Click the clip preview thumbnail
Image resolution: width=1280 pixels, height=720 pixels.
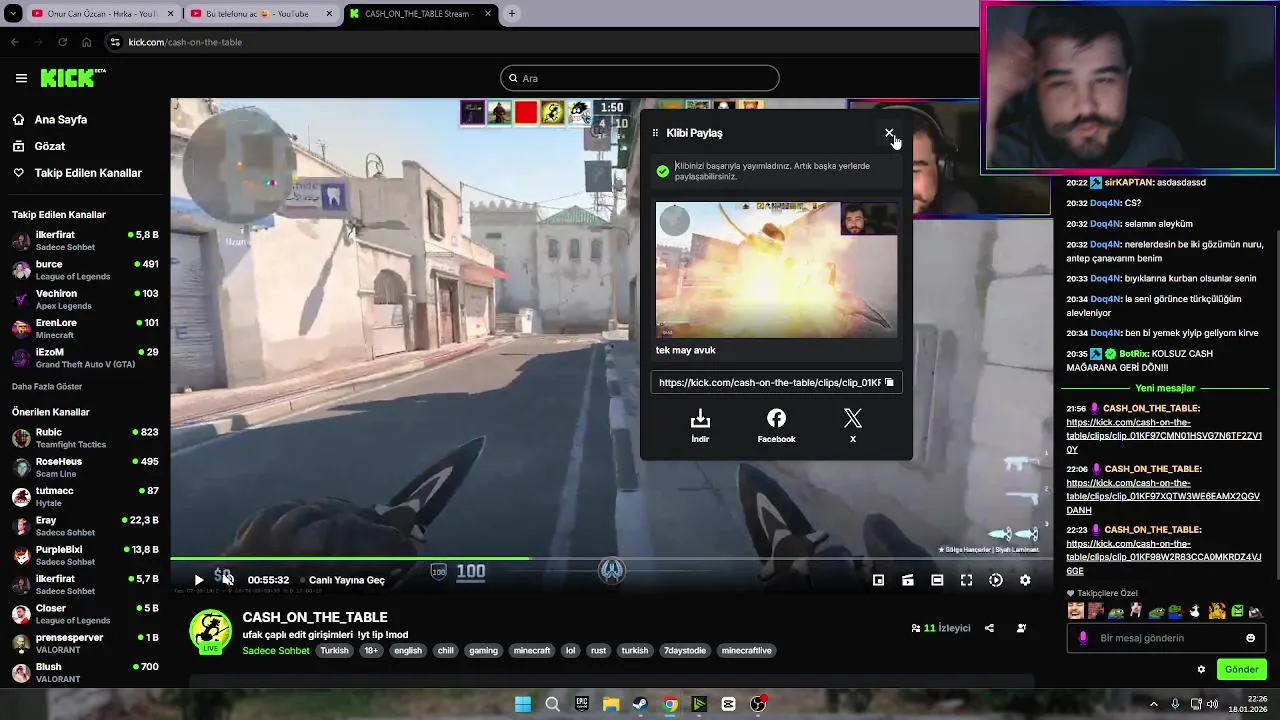(776, 270)
